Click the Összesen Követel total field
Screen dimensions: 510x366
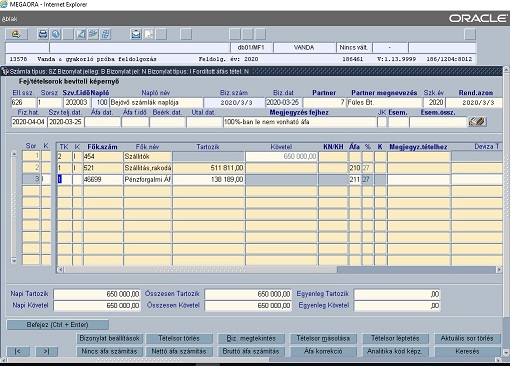click(x=248, y=306)
